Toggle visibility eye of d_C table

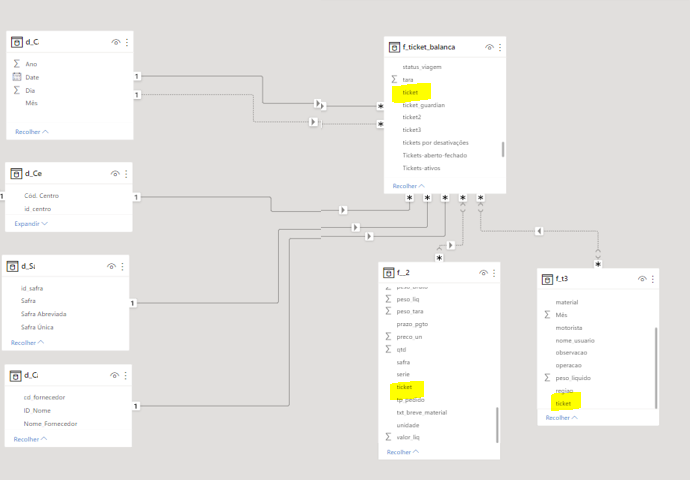point(116,42)
